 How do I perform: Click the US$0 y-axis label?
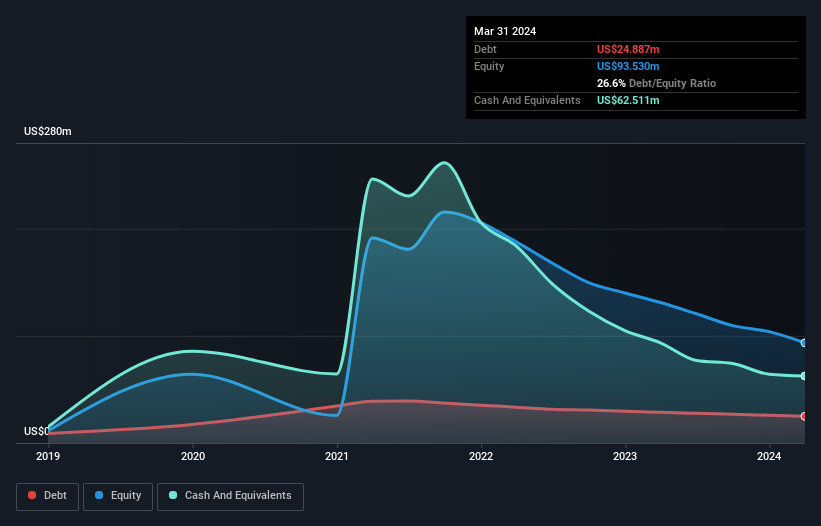tap(36, 431)
